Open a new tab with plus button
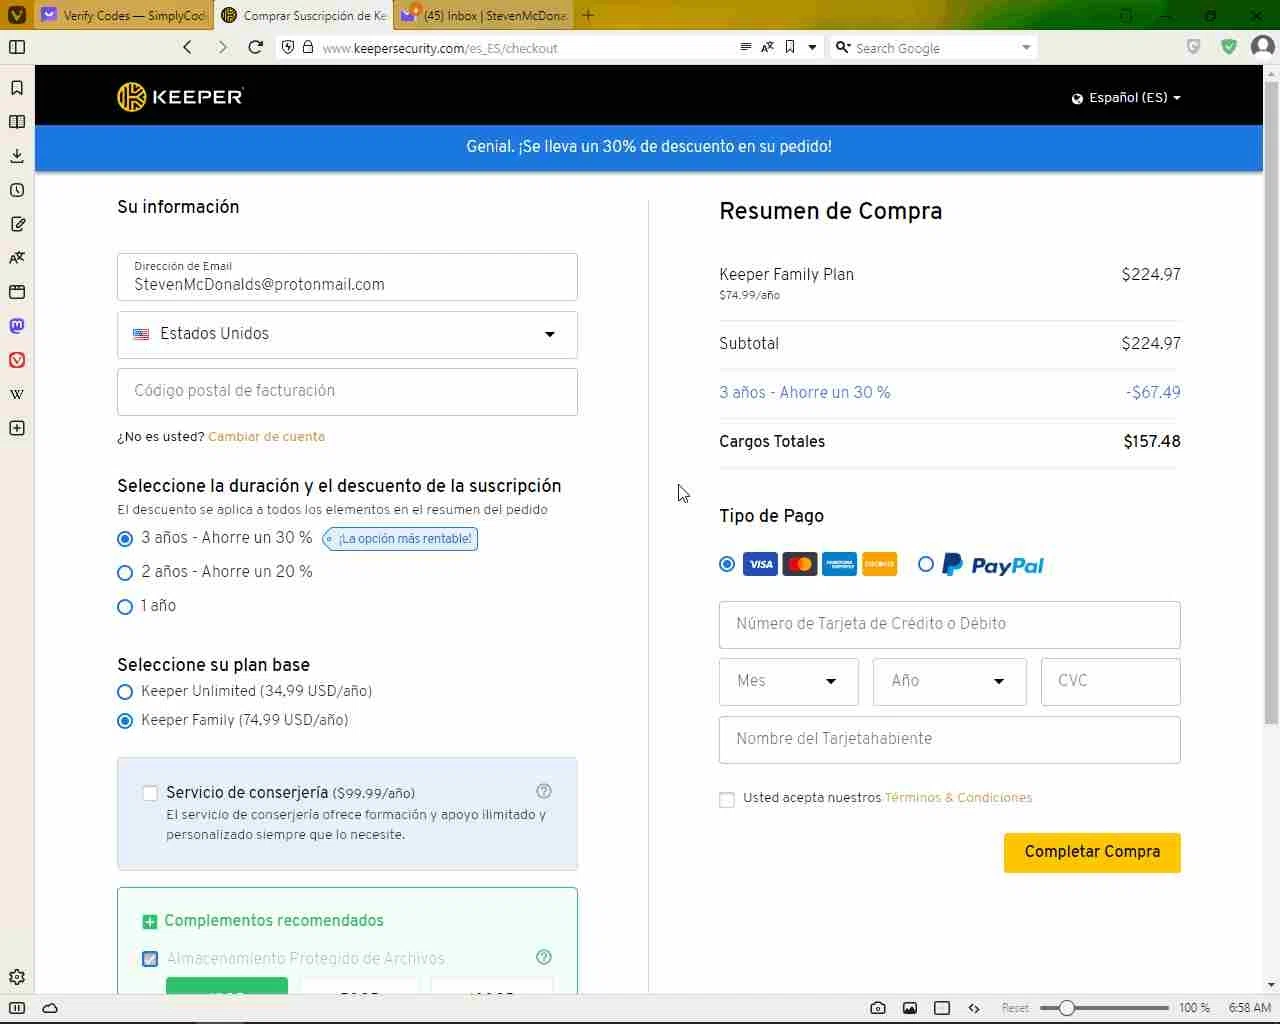The height and width of the screenshot is (1024, 1280). [588, 15]
